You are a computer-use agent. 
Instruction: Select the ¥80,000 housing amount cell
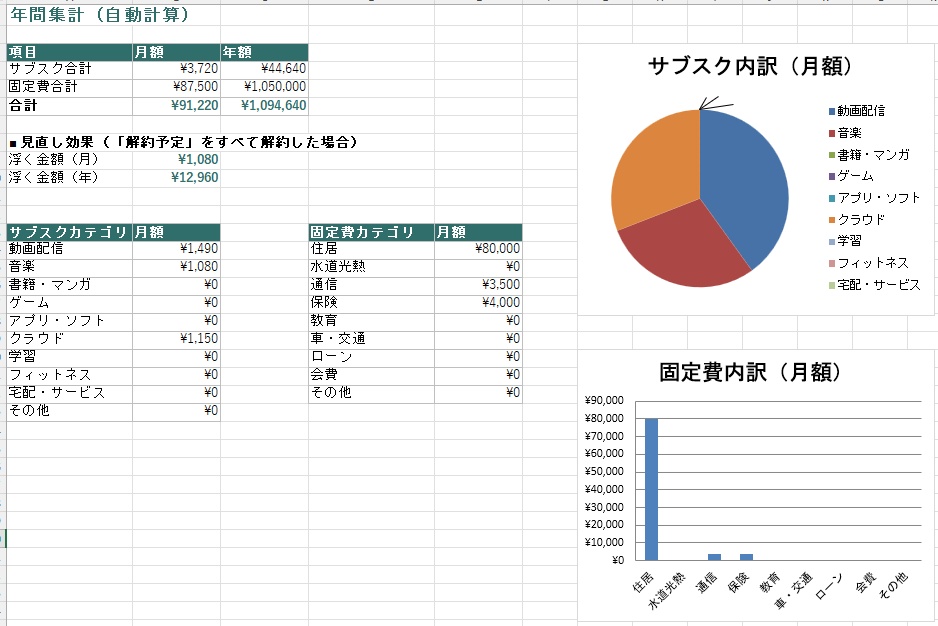tap(478, 249)
